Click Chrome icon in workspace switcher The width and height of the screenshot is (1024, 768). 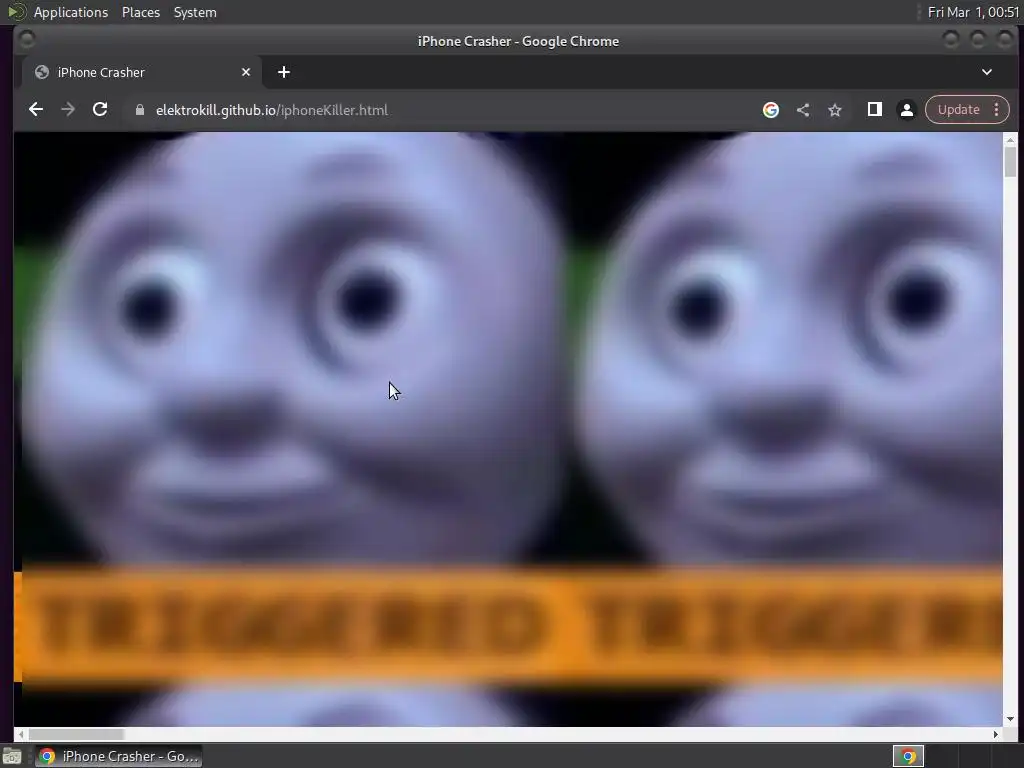908,756
